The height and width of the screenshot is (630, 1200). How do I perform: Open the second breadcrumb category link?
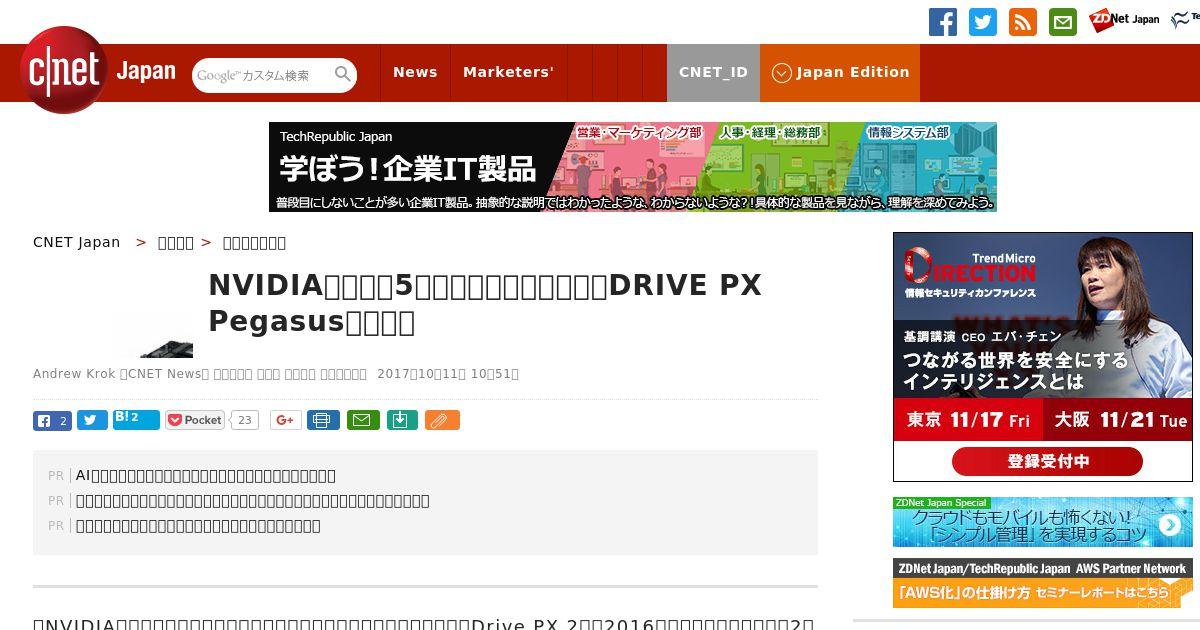176,242
